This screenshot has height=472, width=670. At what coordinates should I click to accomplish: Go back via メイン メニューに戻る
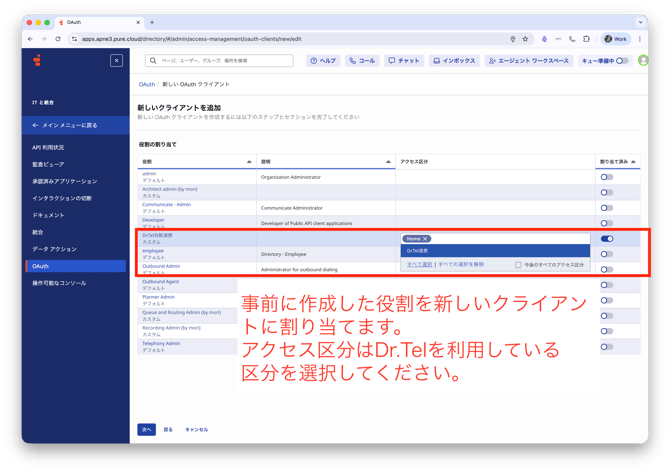(76, 125)
